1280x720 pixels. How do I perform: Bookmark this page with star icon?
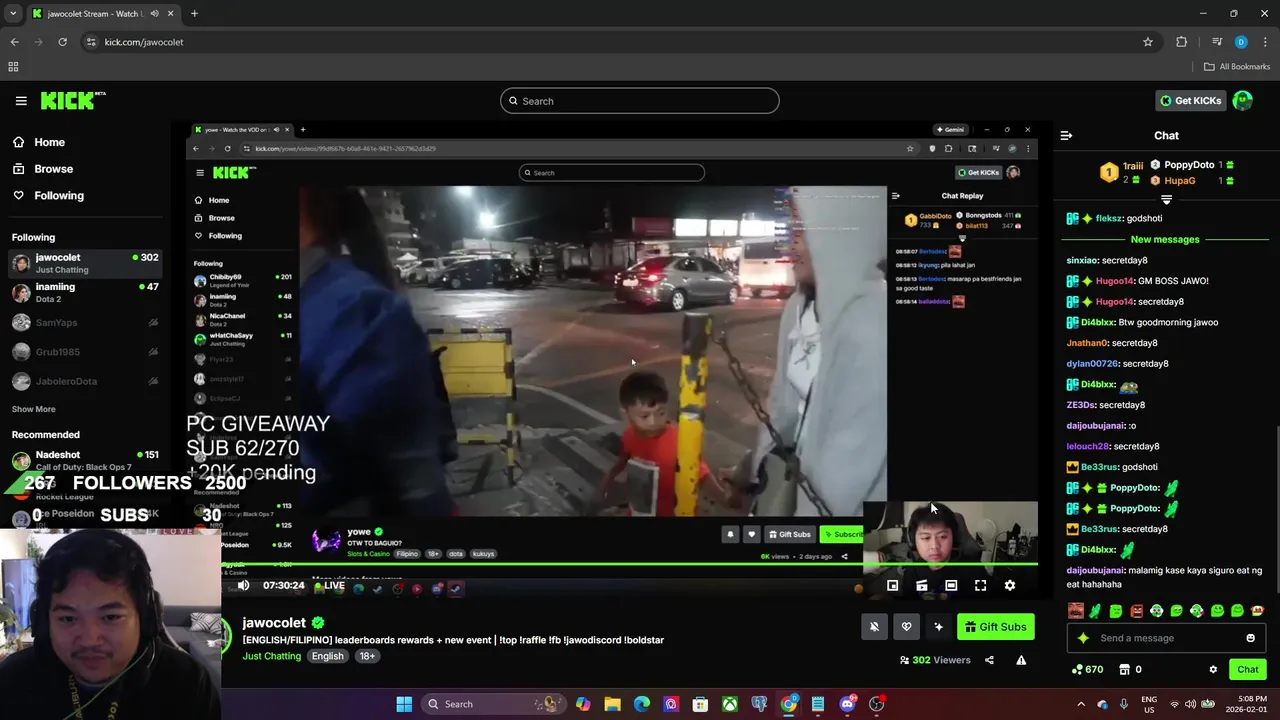click(x=1148, y=42)
